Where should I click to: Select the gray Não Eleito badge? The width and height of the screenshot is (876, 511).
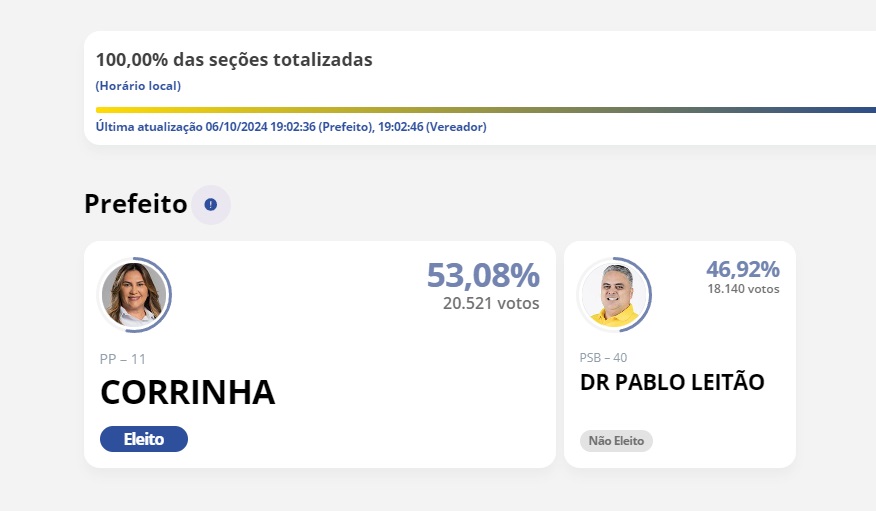tap(616, 441)
